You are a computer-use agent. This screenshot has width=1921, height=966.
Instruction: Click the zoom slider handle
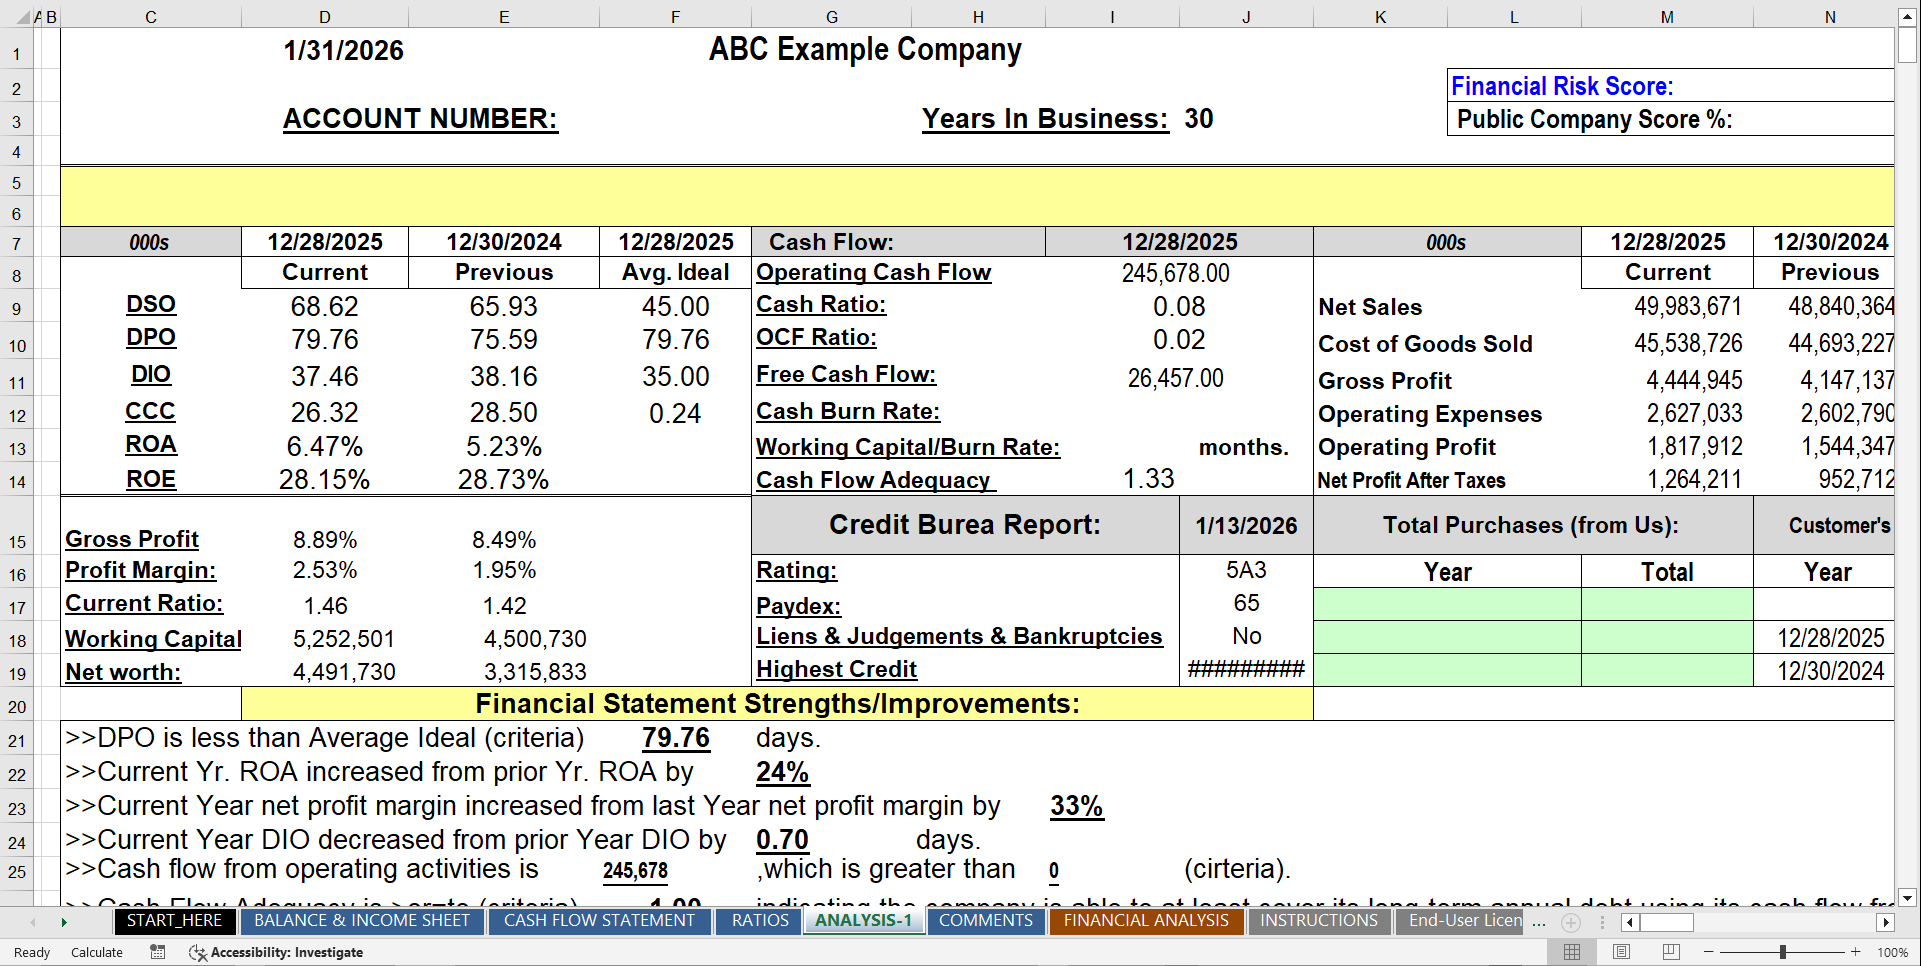tap(1783, 952)
